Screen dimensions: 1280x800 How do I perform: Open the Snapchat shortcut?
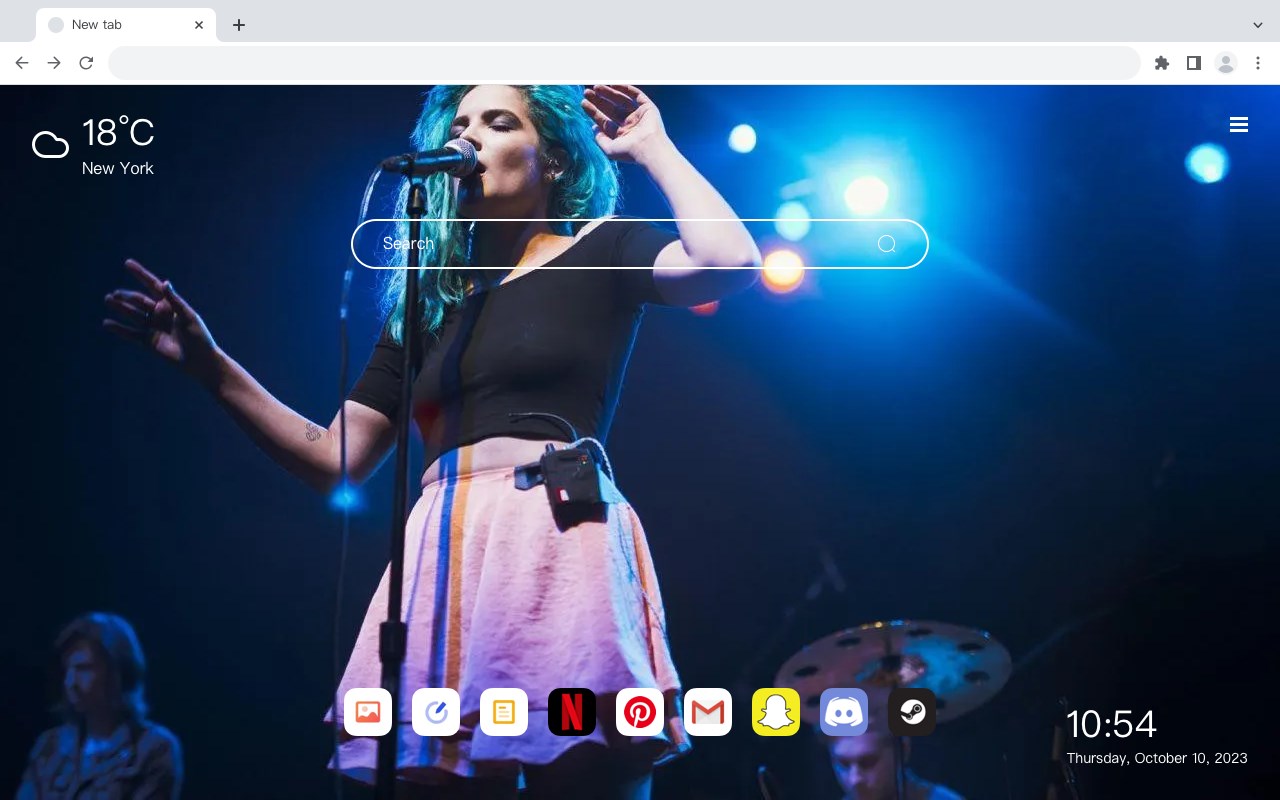click(776, 712)
